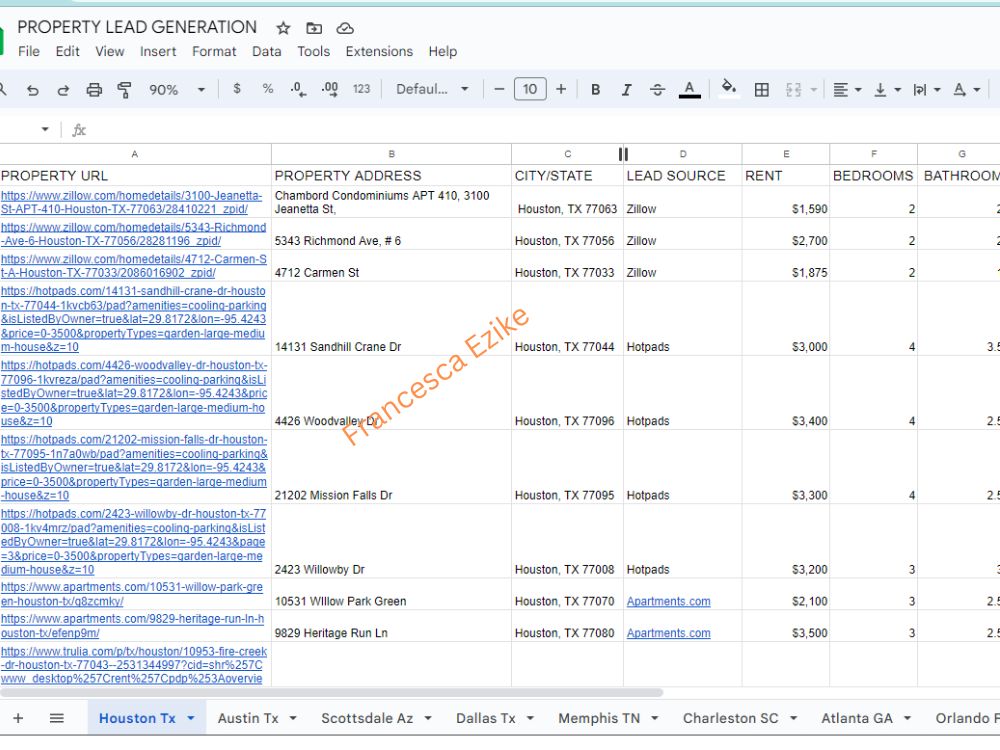The height and width of the screenshot is (750, 1000).
Task: Open Houston Tx tab options arrow
Action: pos(191,718)
